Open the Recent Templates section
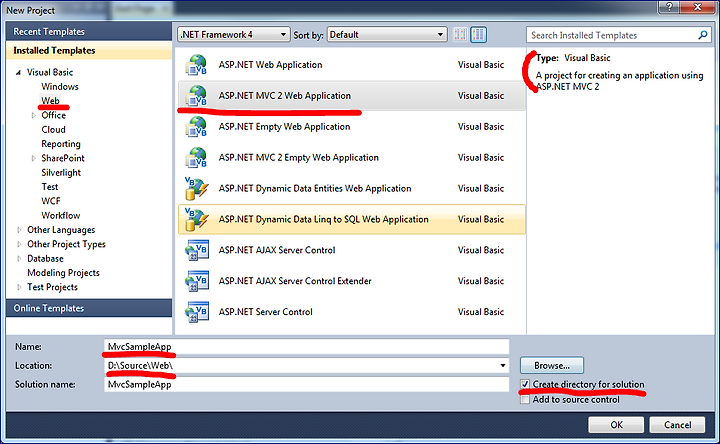This screenshot has width=720, height=444. 89,32
